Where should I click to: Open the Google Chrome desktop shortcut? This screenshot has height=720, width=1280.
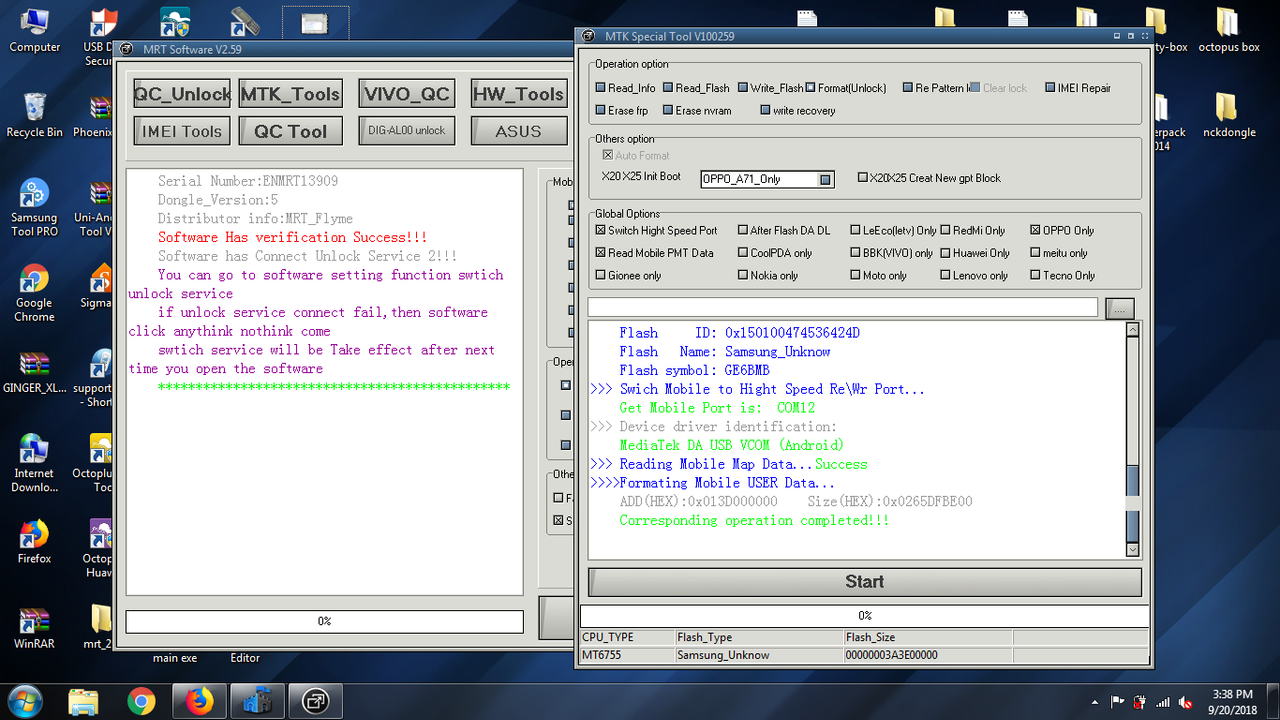pyautogui.click(x=34, y=293)
